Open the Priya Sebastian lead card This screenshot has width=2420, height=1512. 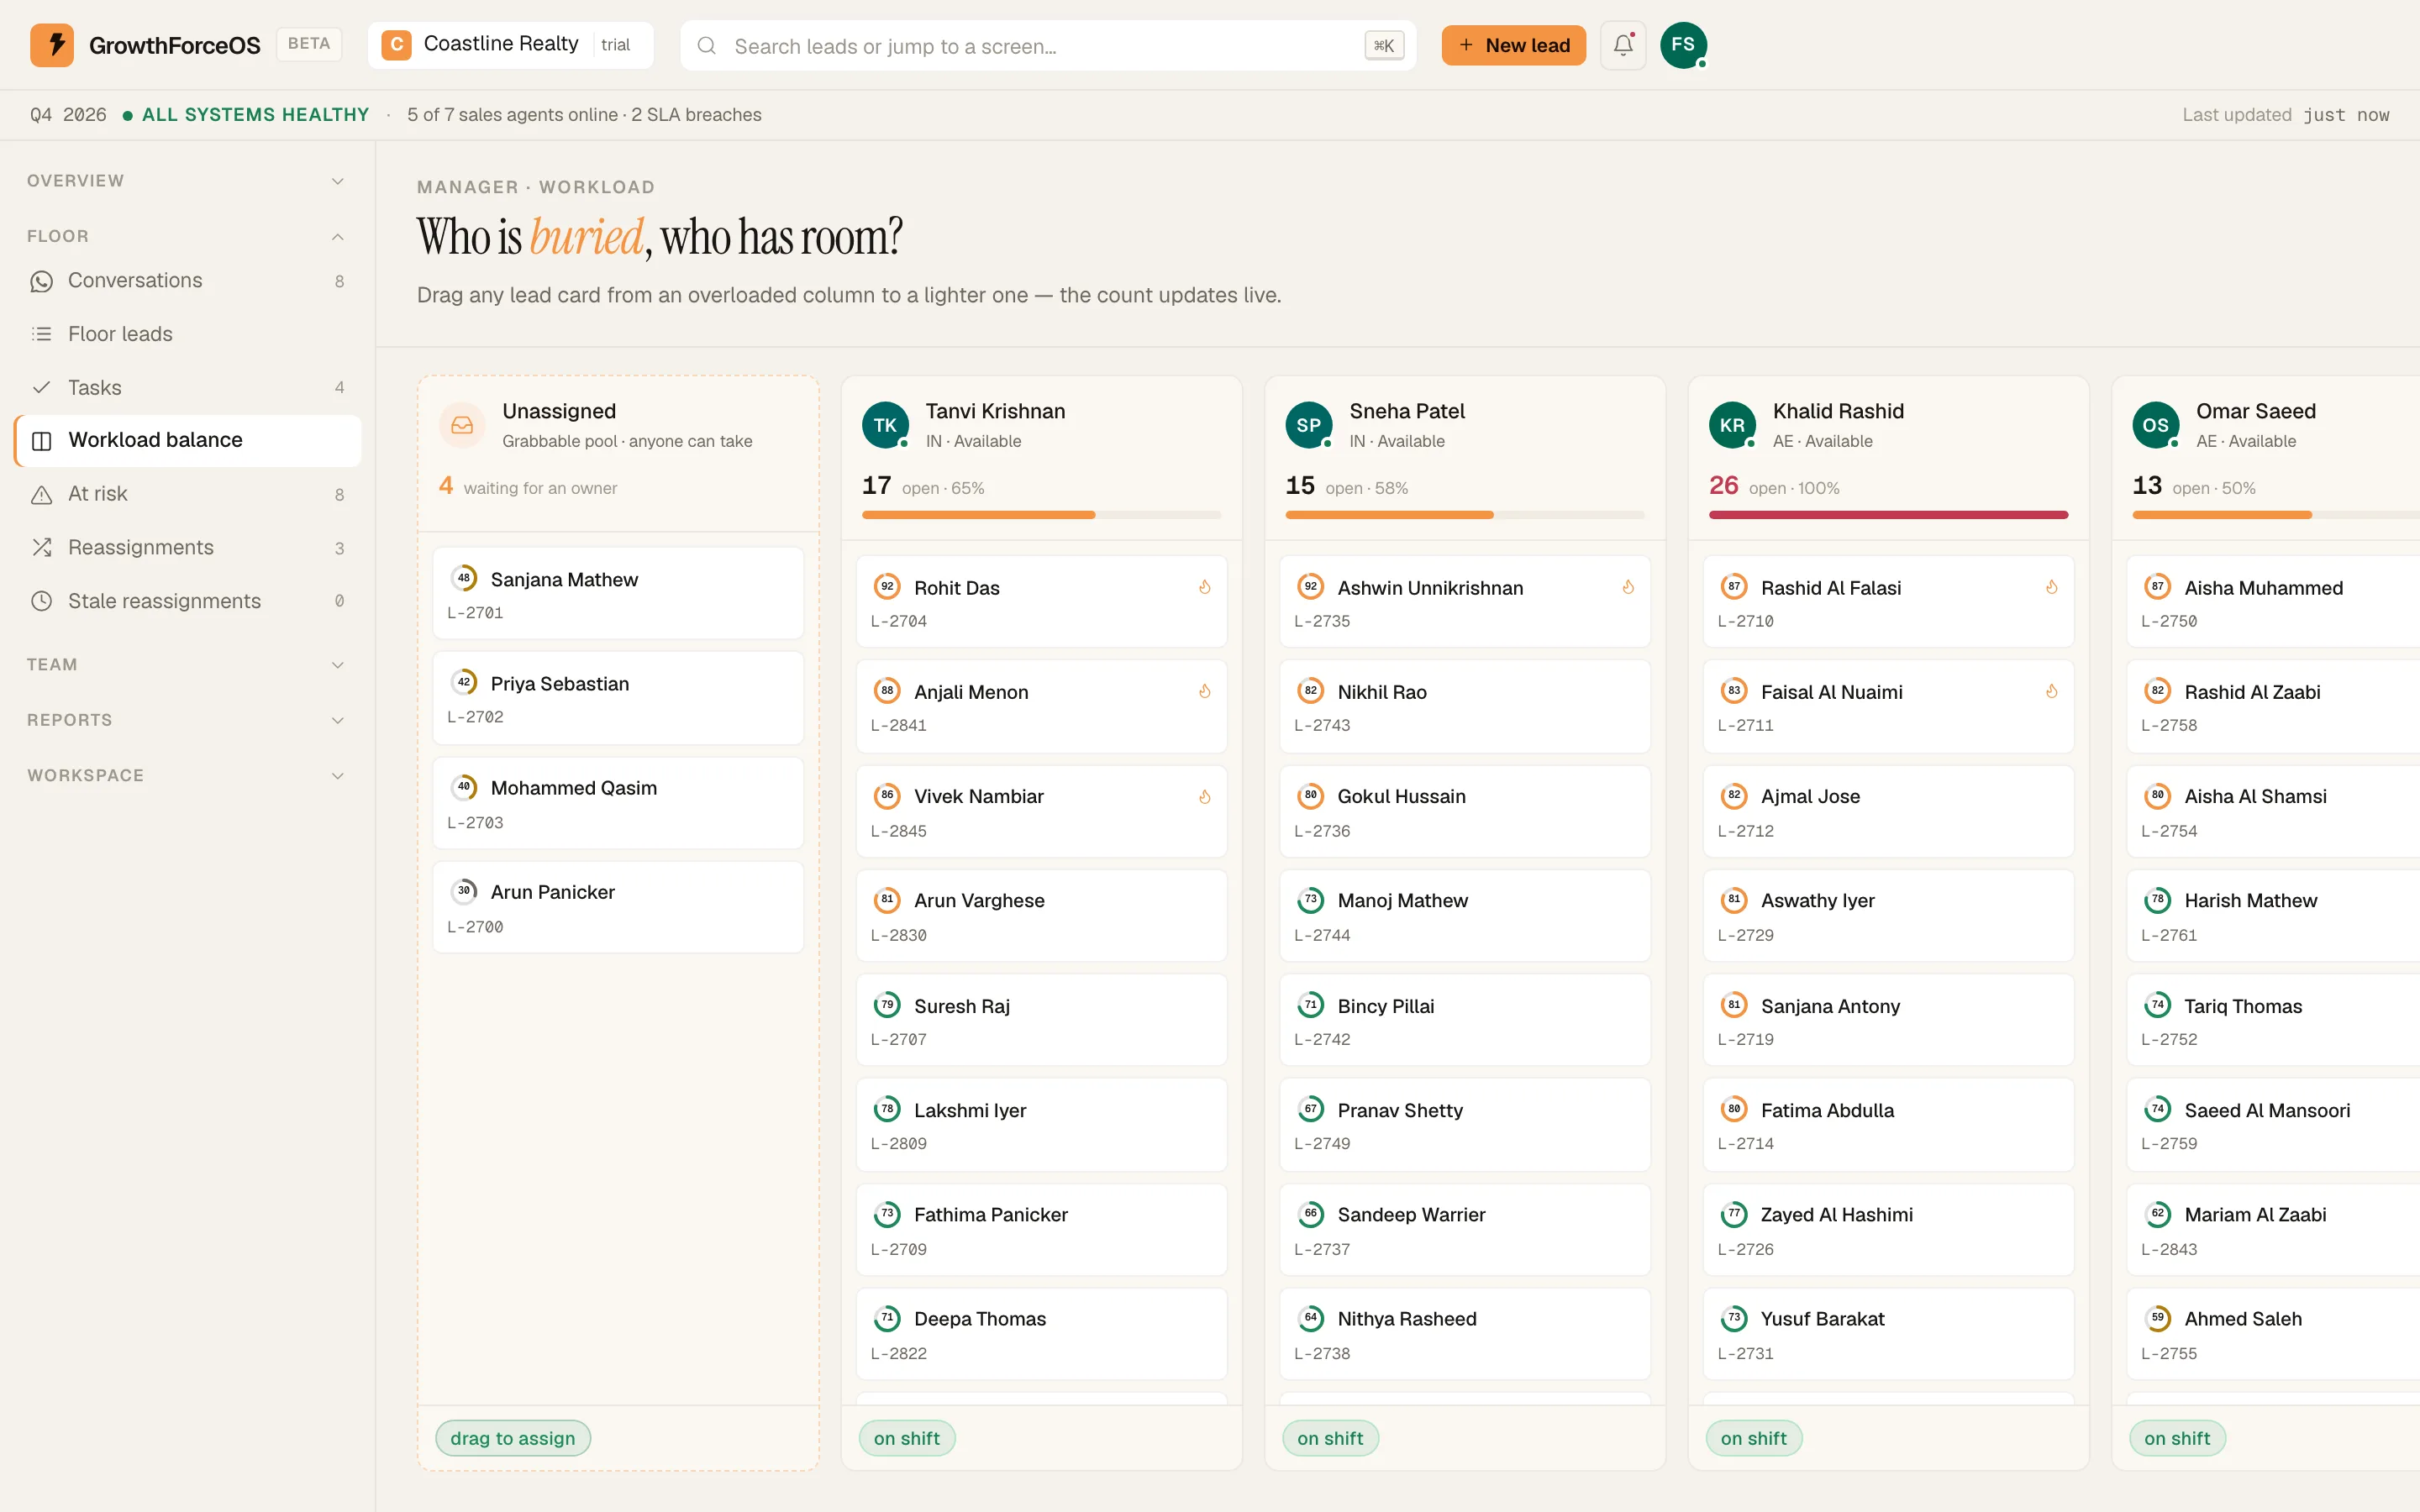pos(618,698)
